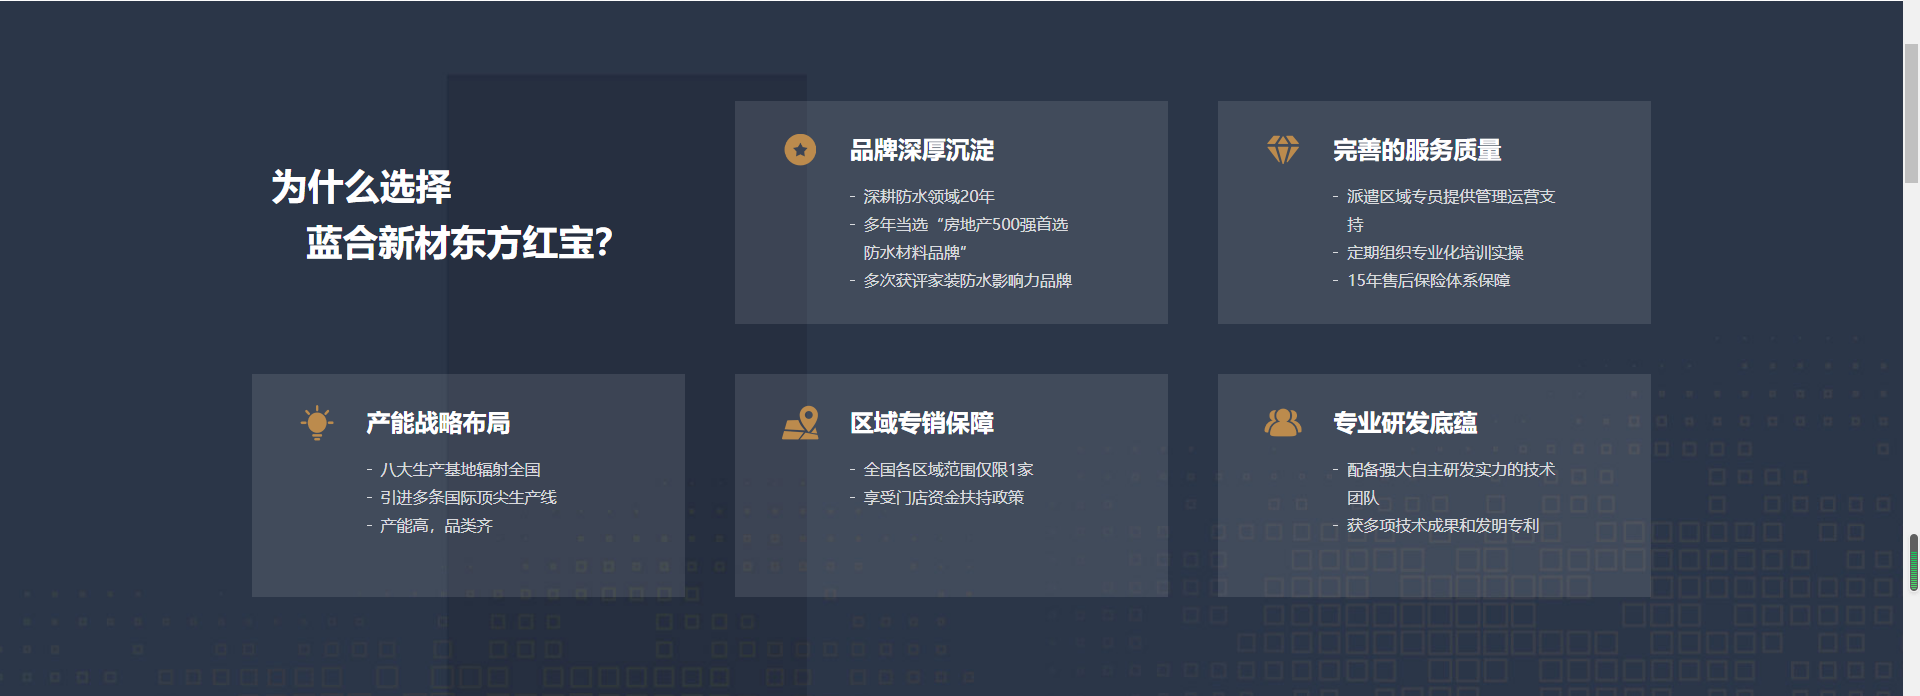Select the 品牌深厚沉淀 card heading
The image size is (1920, 696).
pos(922,150)
